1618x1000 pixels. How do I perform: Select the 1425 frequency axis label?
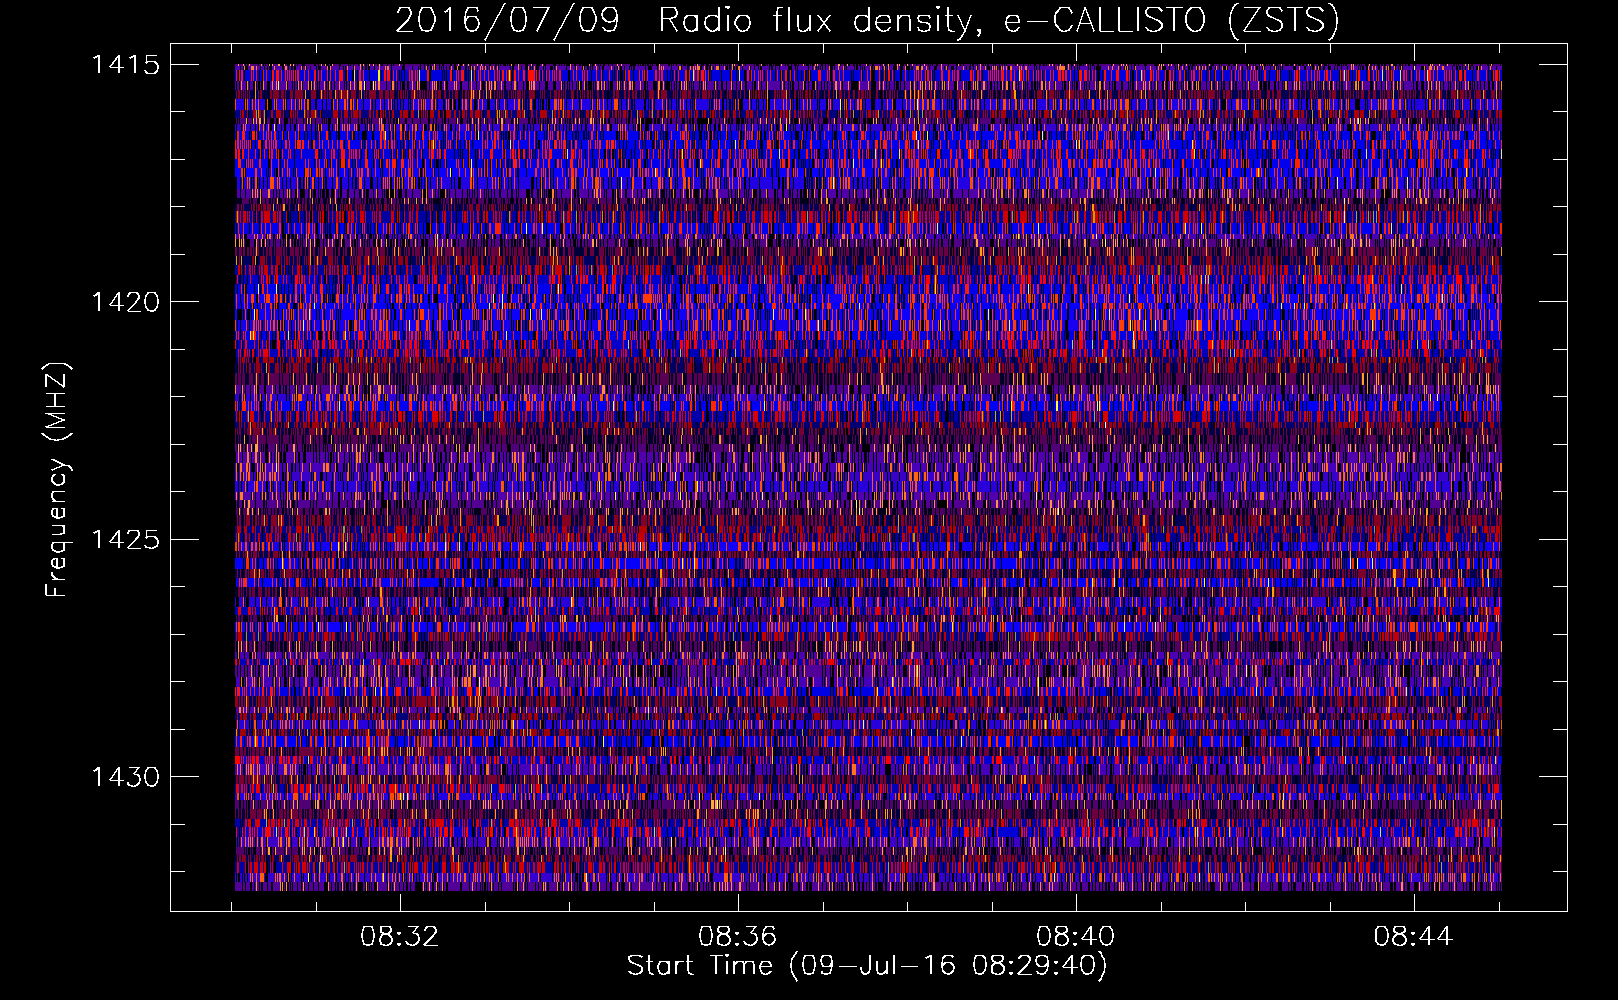tap(125, 540)
